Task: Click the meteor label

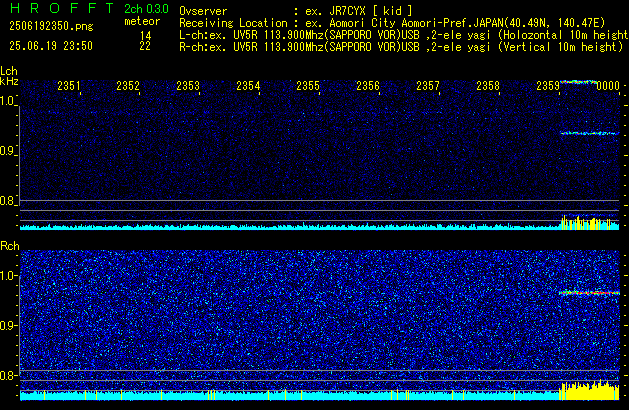Action: (x=142, y=21)
